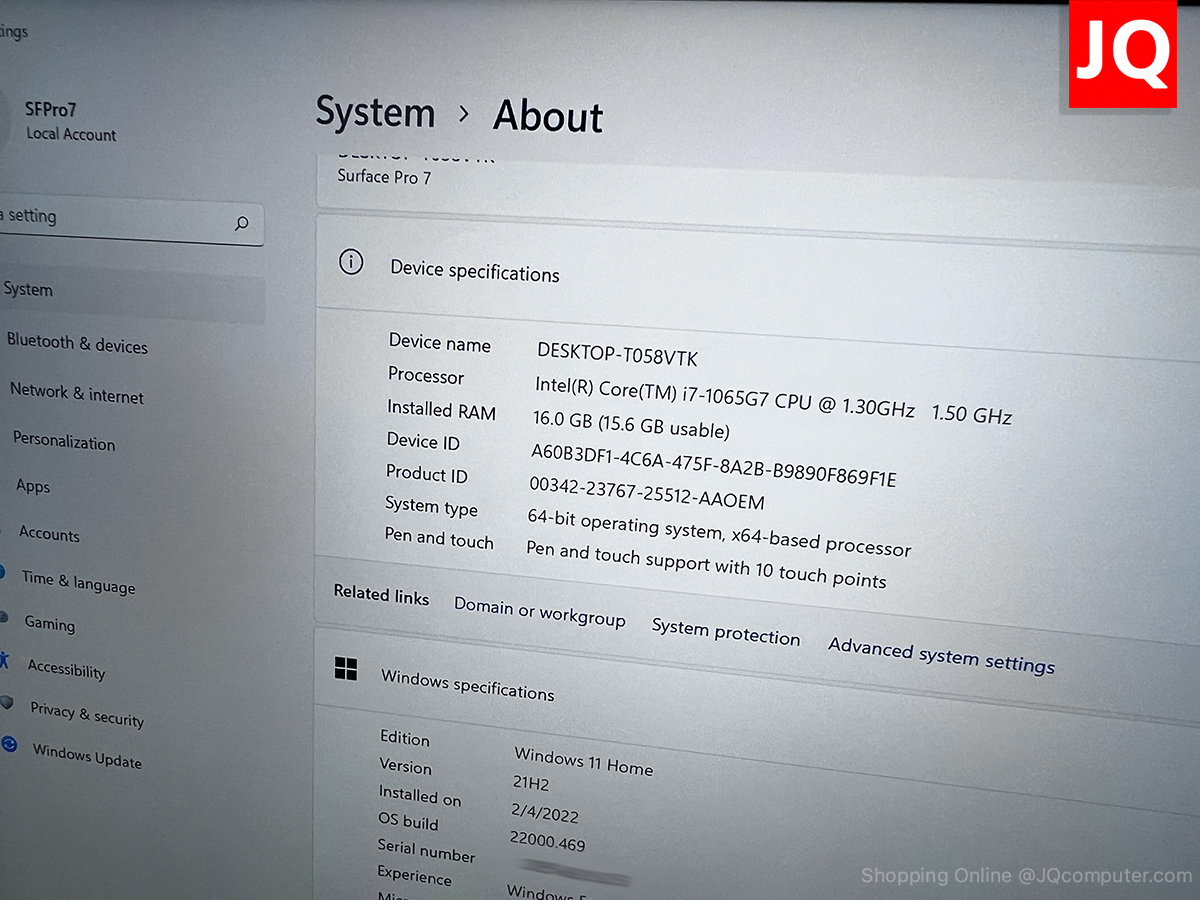Screen dimensions: 1200x900
Task: Click the Windows logo beside Windows specifications
Action: (346, 669)
